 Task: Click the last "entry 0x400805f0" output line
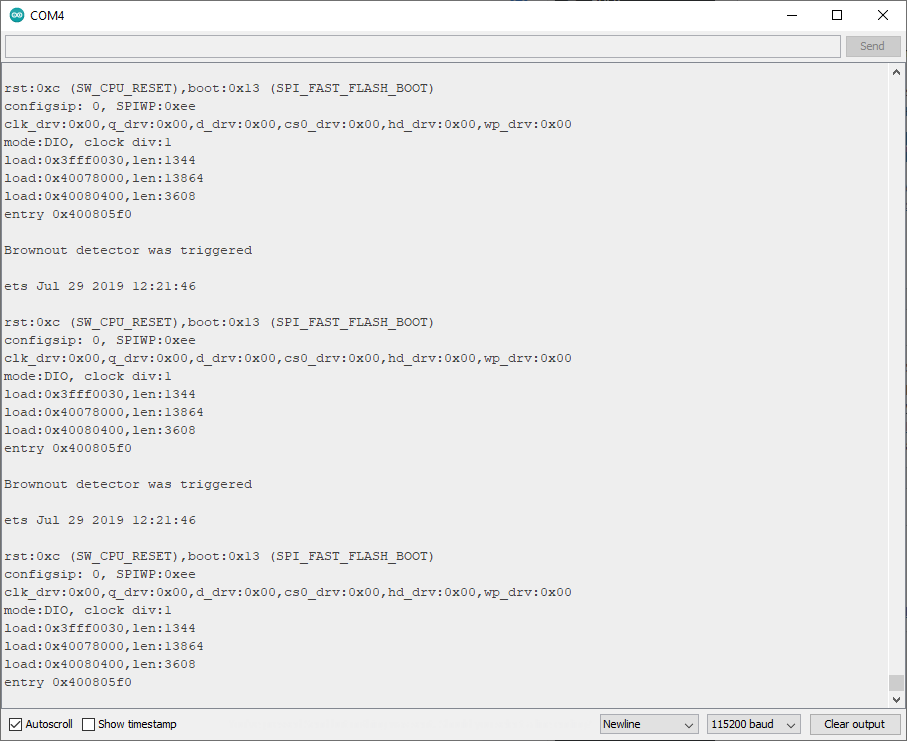click(68, 682)
